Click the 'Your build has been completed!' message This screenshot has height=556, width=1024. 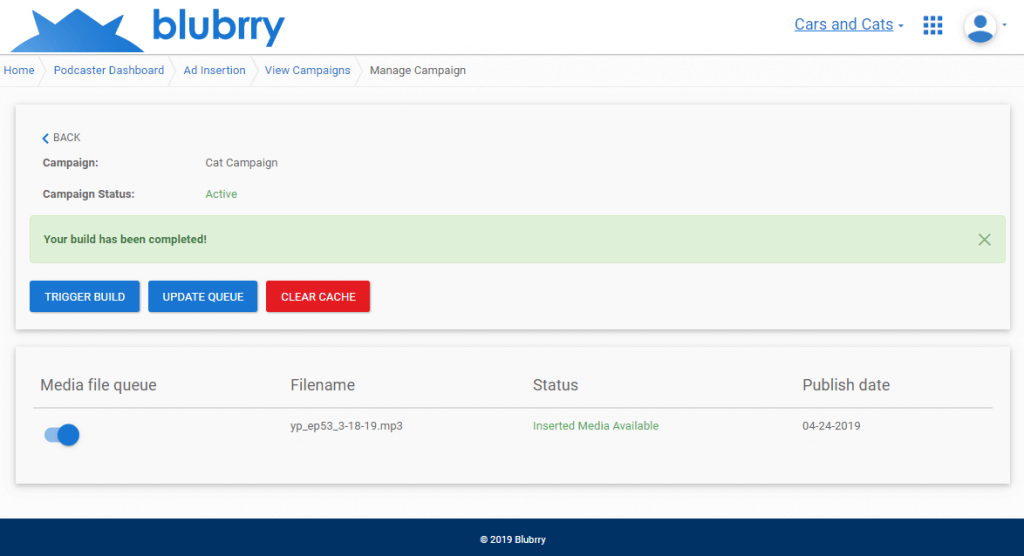pos(125,239)
